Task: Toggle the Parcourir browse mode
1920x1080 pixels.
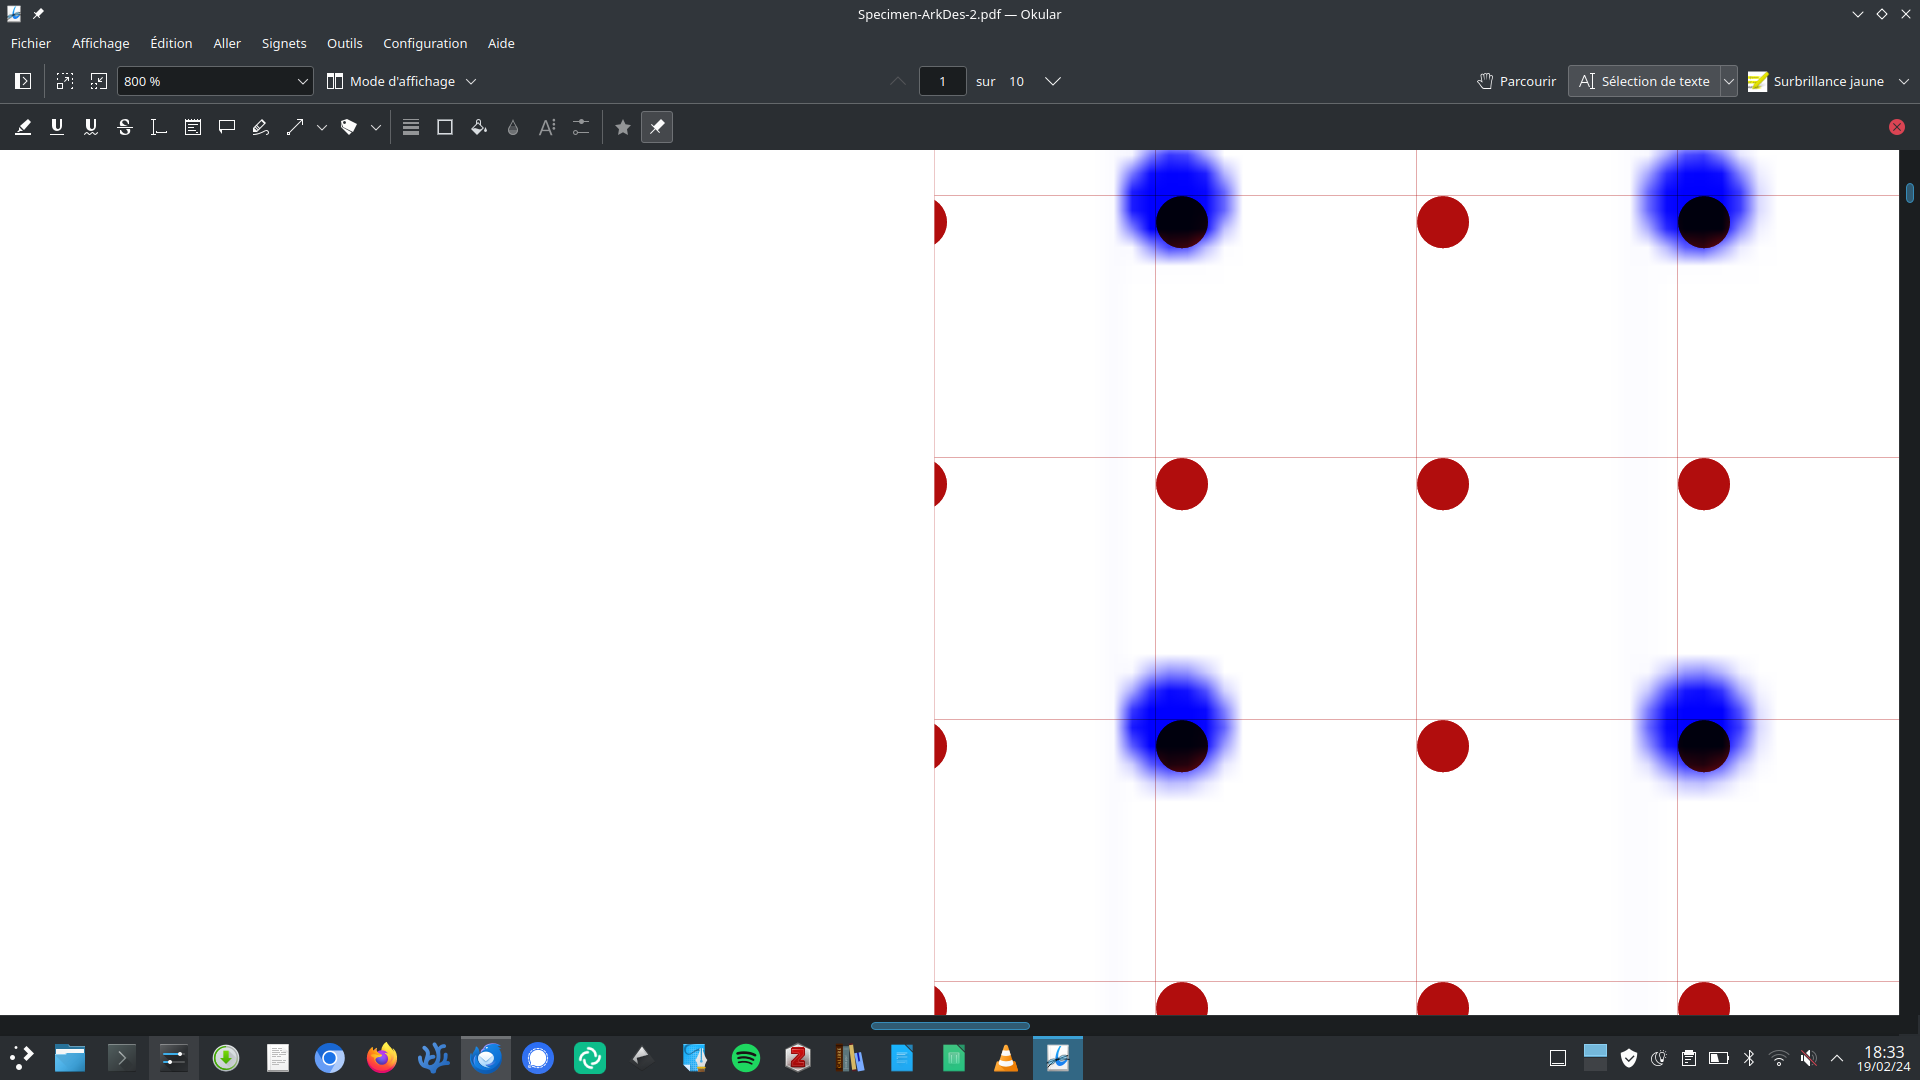Action: pyautogui.click(x=1517, y=81)
